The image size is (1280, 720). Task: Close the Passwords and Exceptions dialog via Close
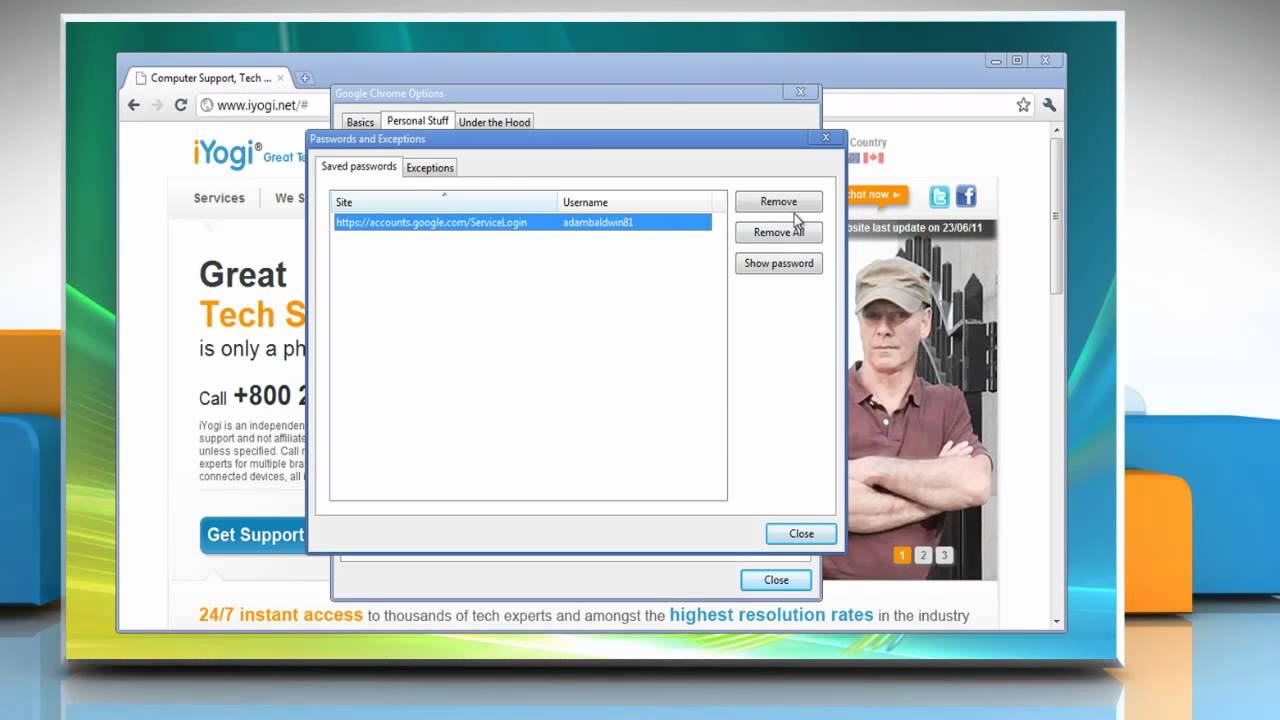(801, 534)
